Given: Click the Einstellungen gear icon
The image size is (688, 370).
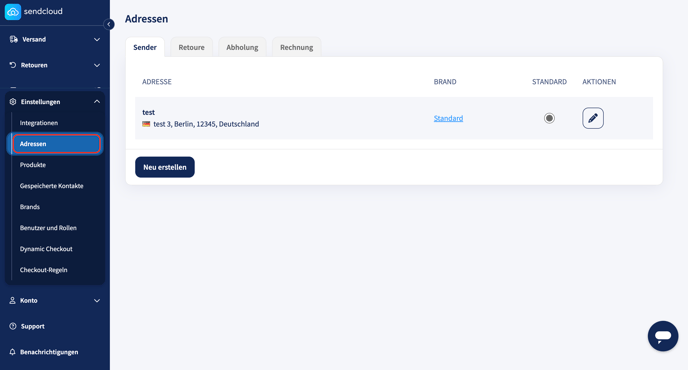Looking at the screenshot, I should [x=13, y=102].
